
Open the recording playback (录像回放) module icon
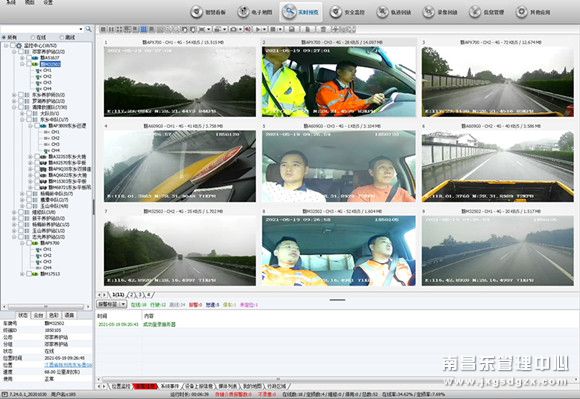[x=428, y=12]
